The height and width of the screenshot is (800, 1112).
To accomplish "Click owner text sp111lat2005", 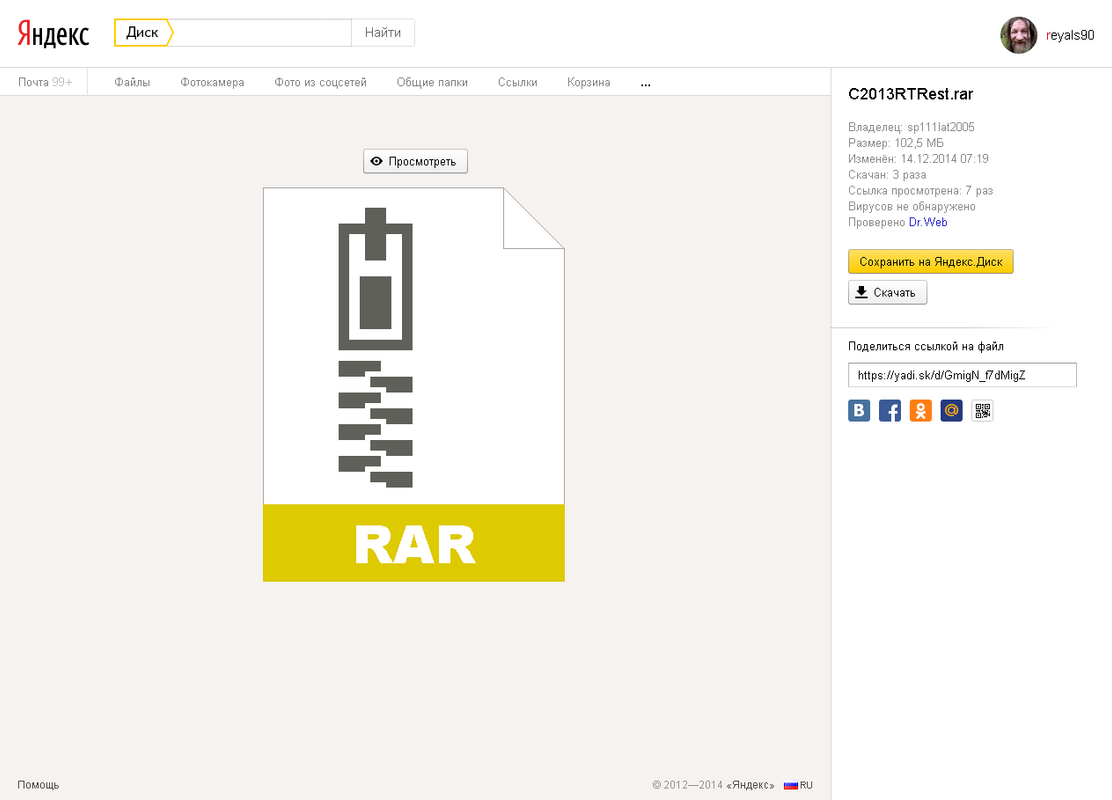I will coord(940,127).
